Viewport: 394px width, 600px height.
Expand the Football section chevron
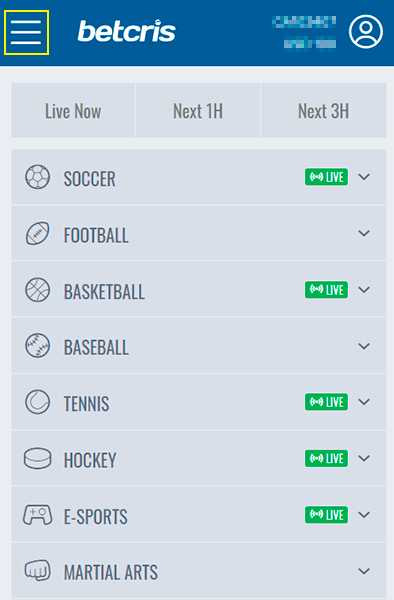point(364,233)
